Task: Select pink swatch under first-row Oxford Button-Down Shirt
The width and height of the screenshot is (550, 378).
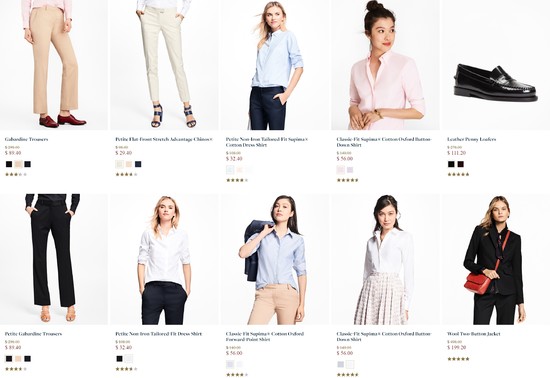Action: pyautogui.click(x=341, y=170)
